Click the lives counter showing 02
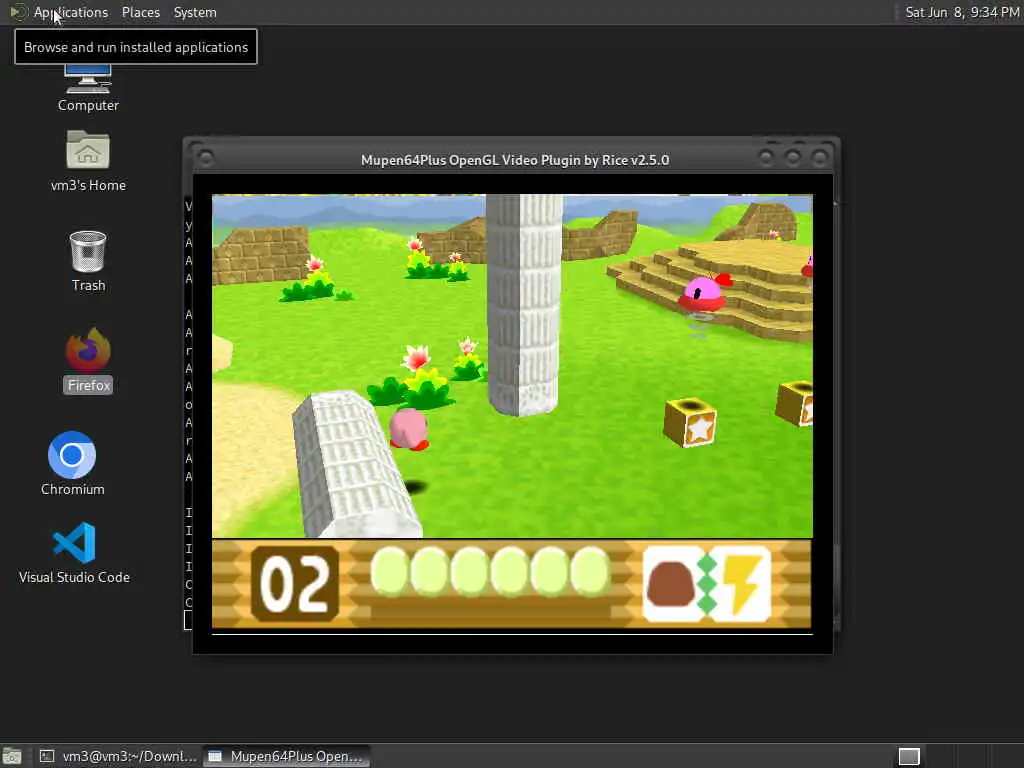 point(295,584)
